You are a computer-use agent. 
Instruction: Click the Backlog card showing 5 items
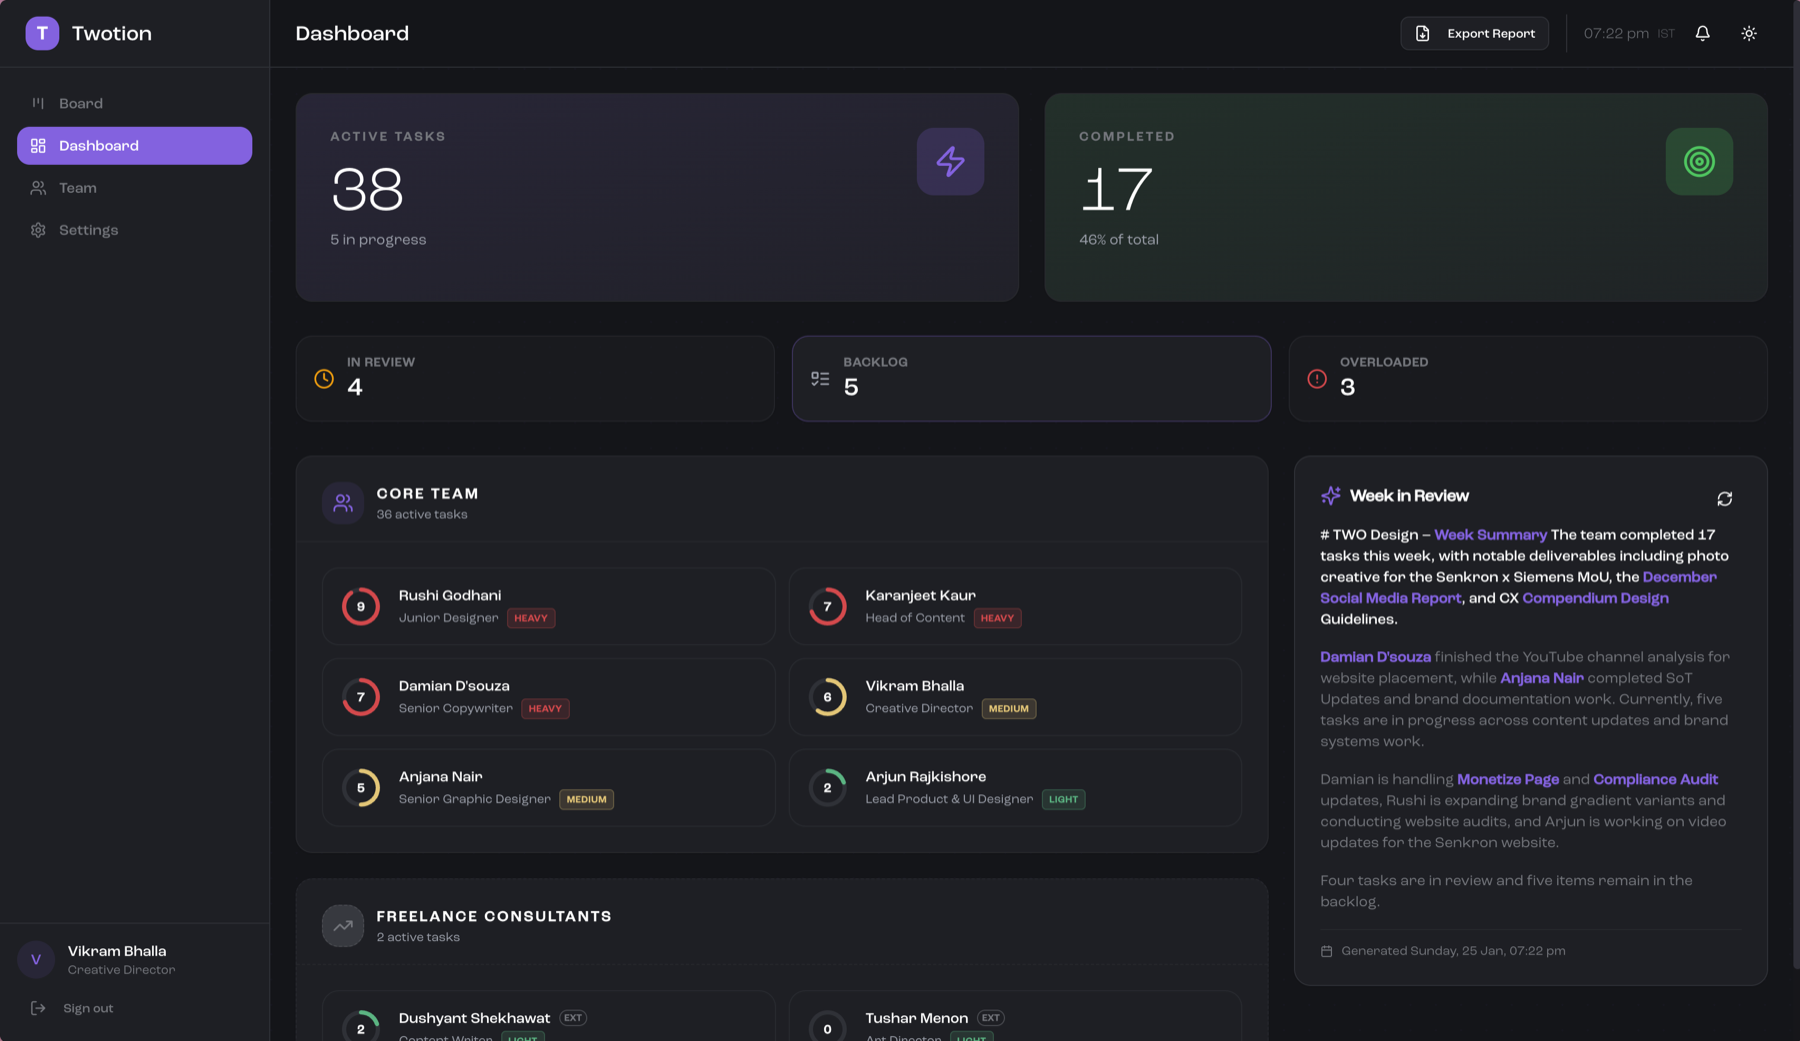tap(1031, 379)
